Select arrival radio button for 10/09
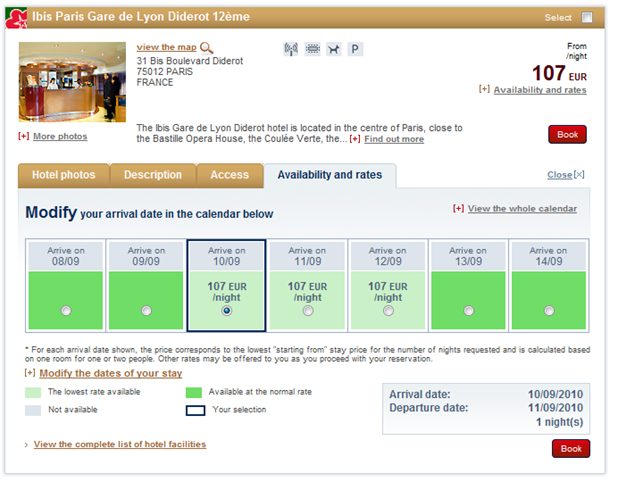Screen dimensions: 618x482 227,311
